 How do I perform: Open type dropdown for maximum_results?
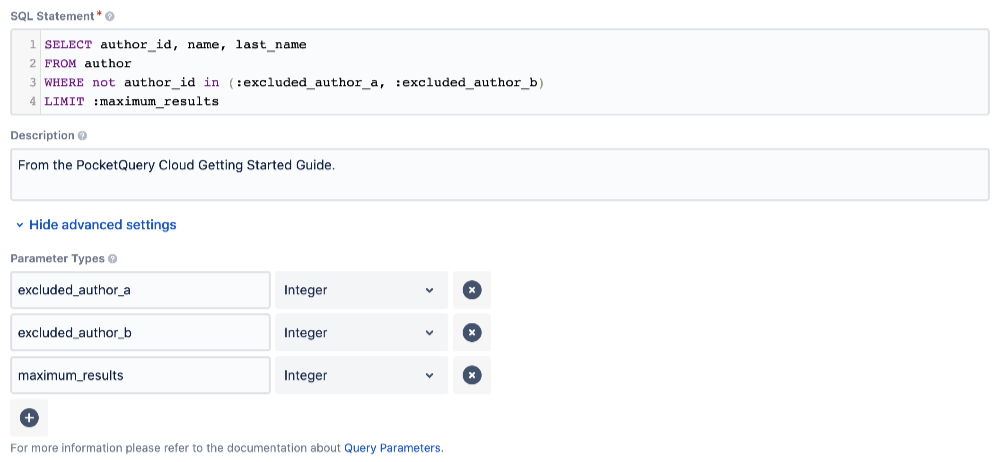(361, 376)
